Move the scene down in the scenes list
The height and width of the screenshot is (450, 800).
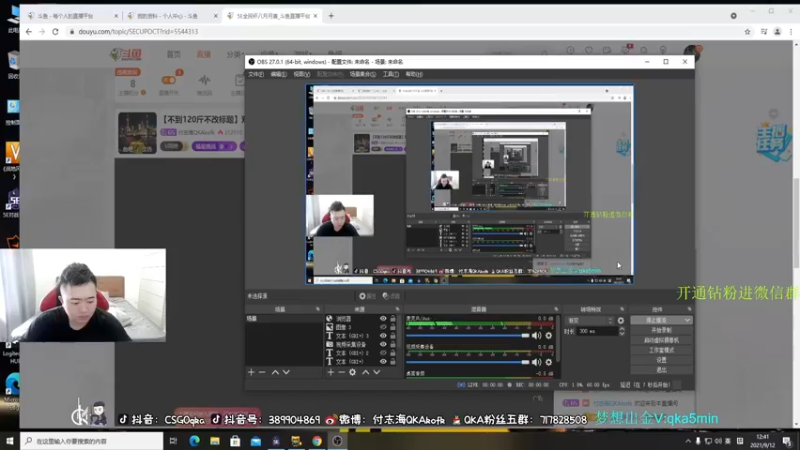pyautogui.click(x=286, y=372)
